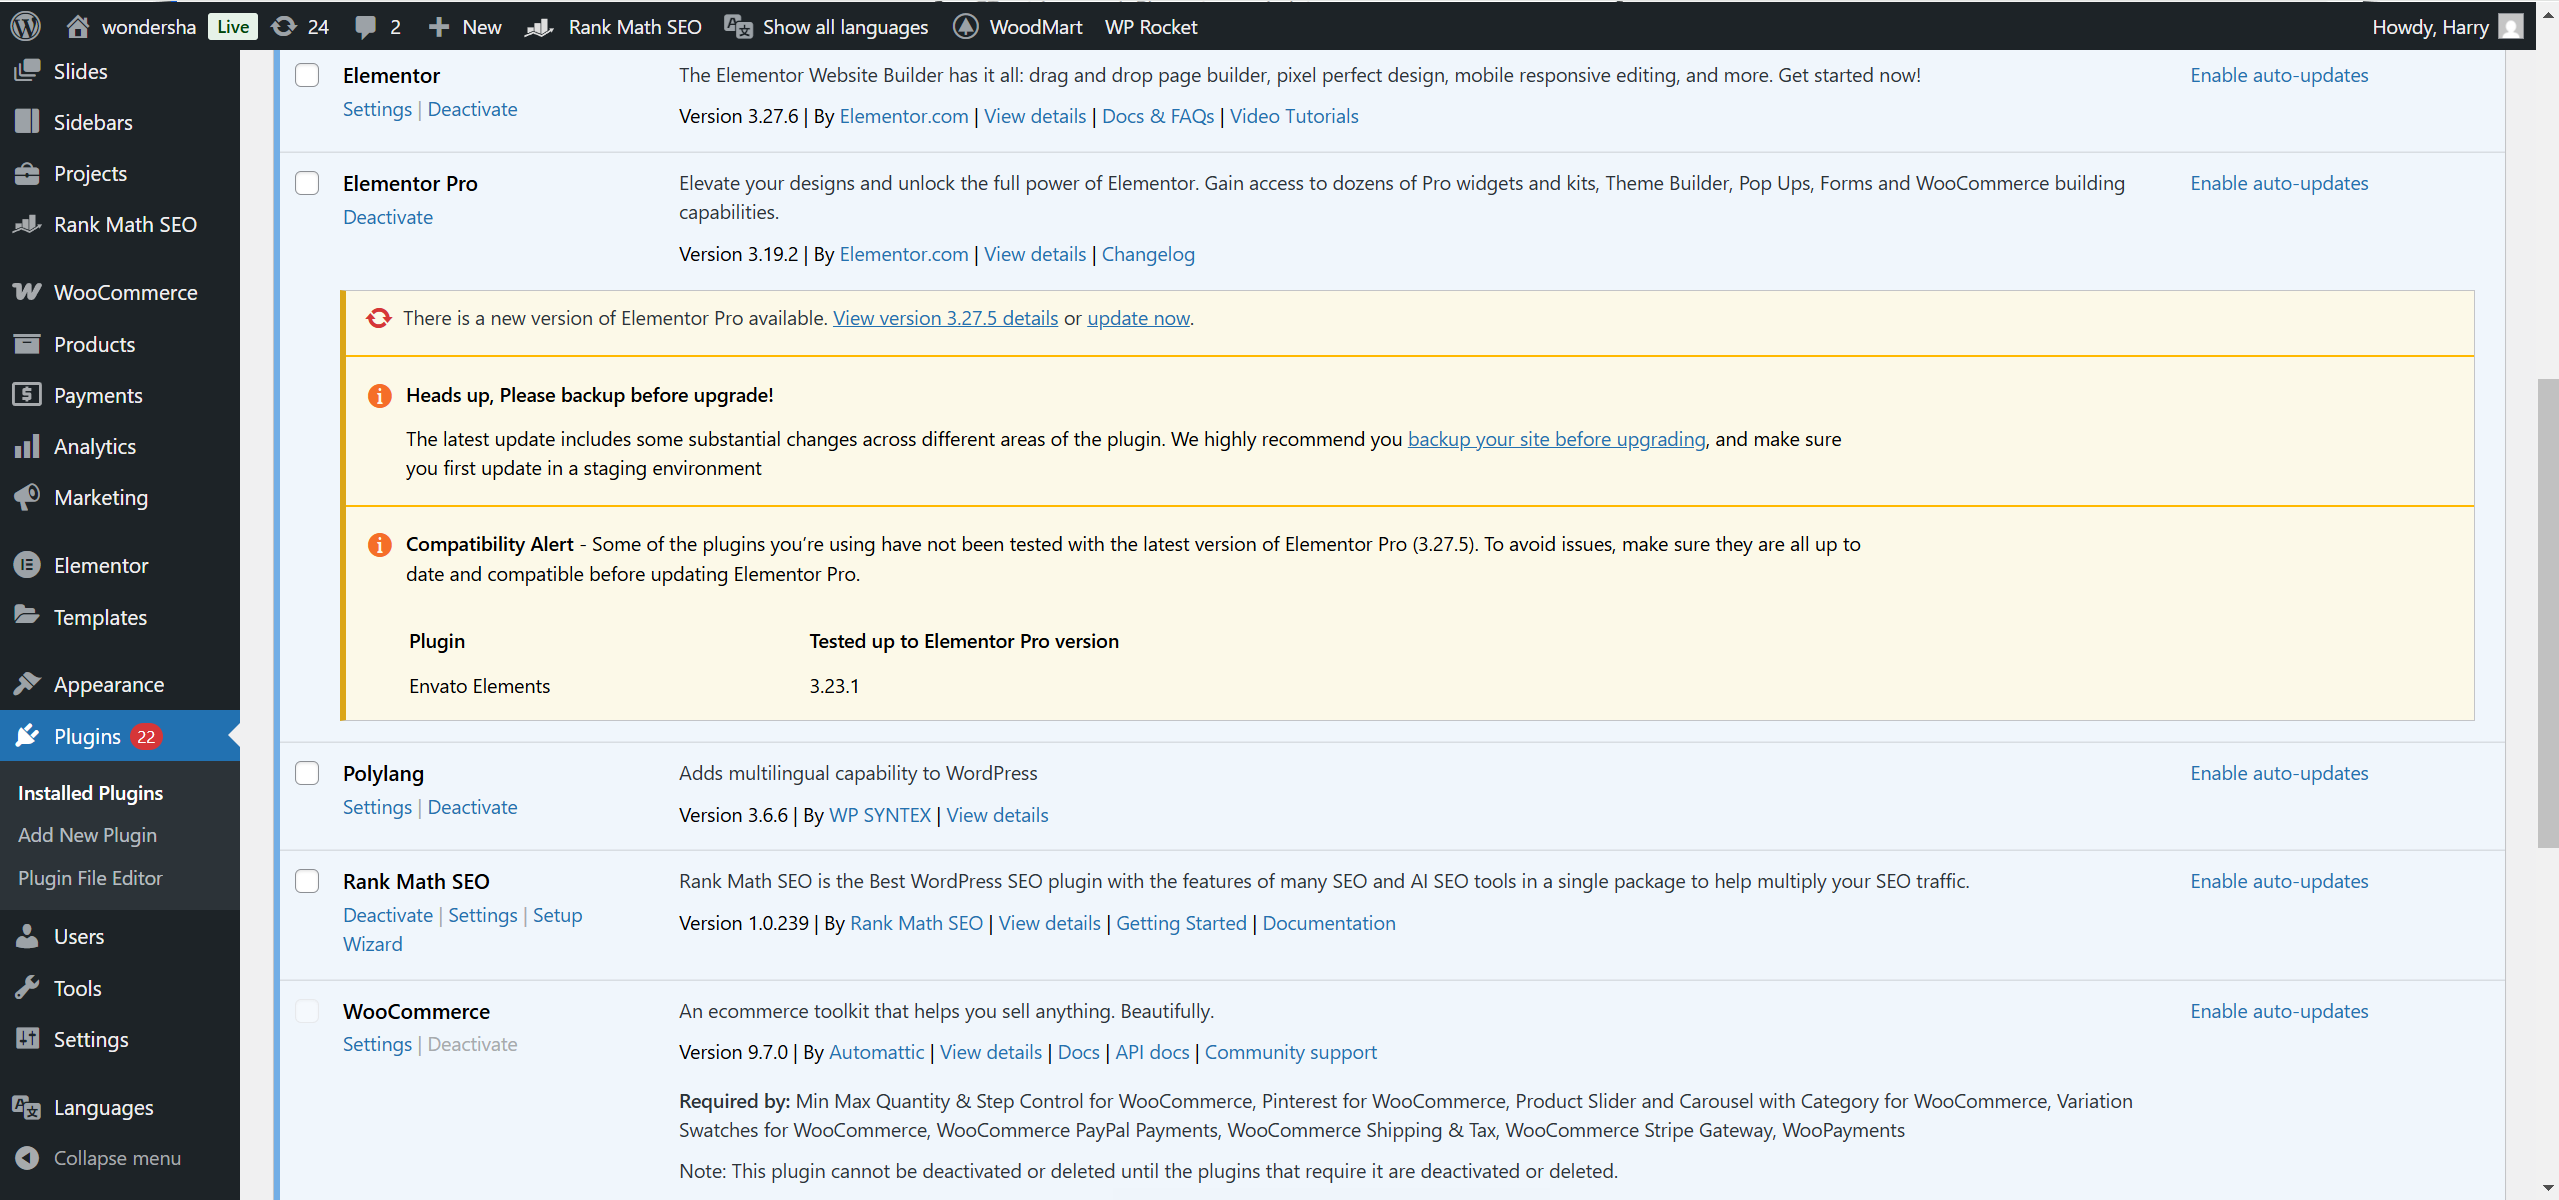Click the WordPress logo icon
The height and width of the screenshot is (1200, 2559).
26,26
